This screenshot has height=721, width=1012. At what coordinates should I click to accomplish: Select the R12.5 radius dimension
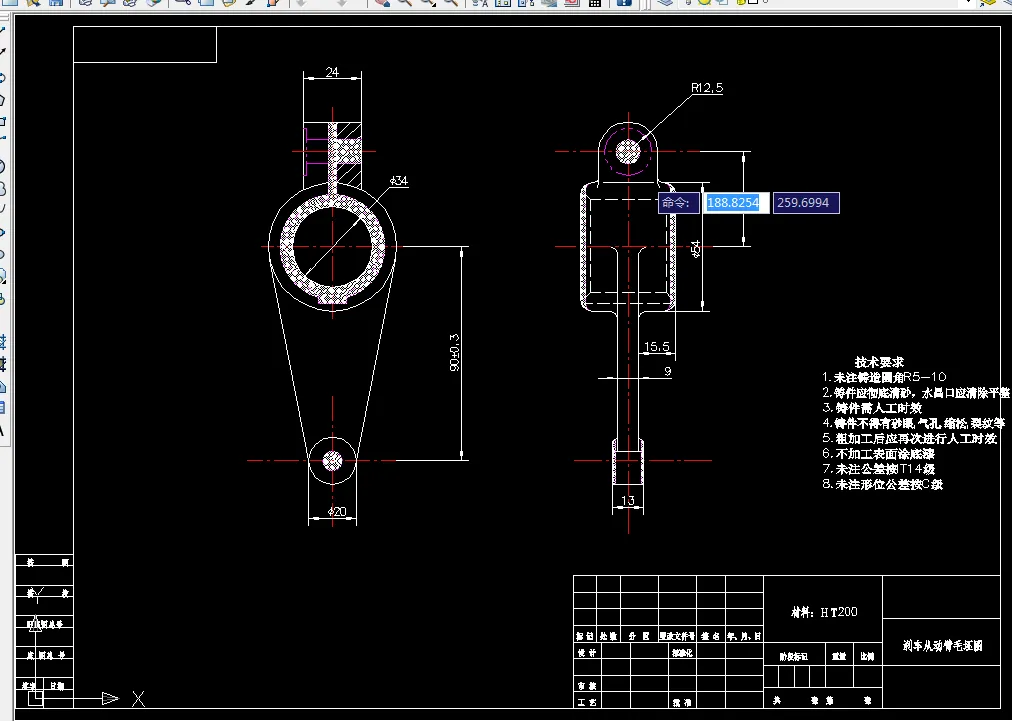pyautogui.click(x=707, y=88)
